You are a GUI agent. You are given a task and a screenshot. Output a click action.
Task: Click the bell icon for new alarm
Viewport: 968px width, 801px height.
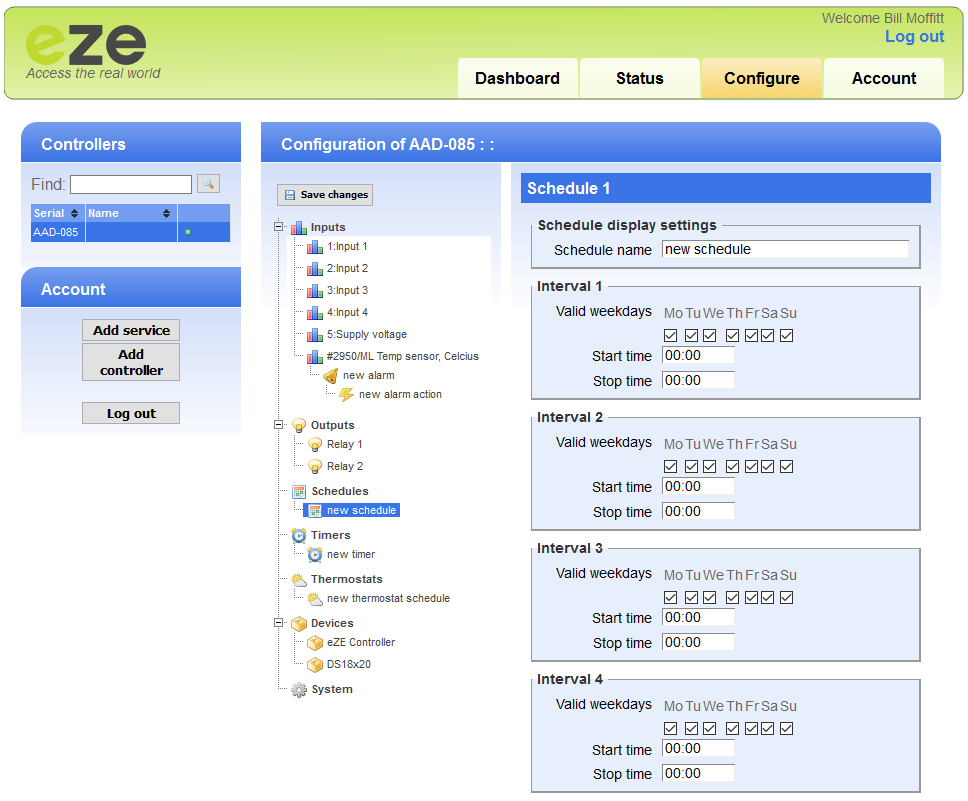point(331,376)
